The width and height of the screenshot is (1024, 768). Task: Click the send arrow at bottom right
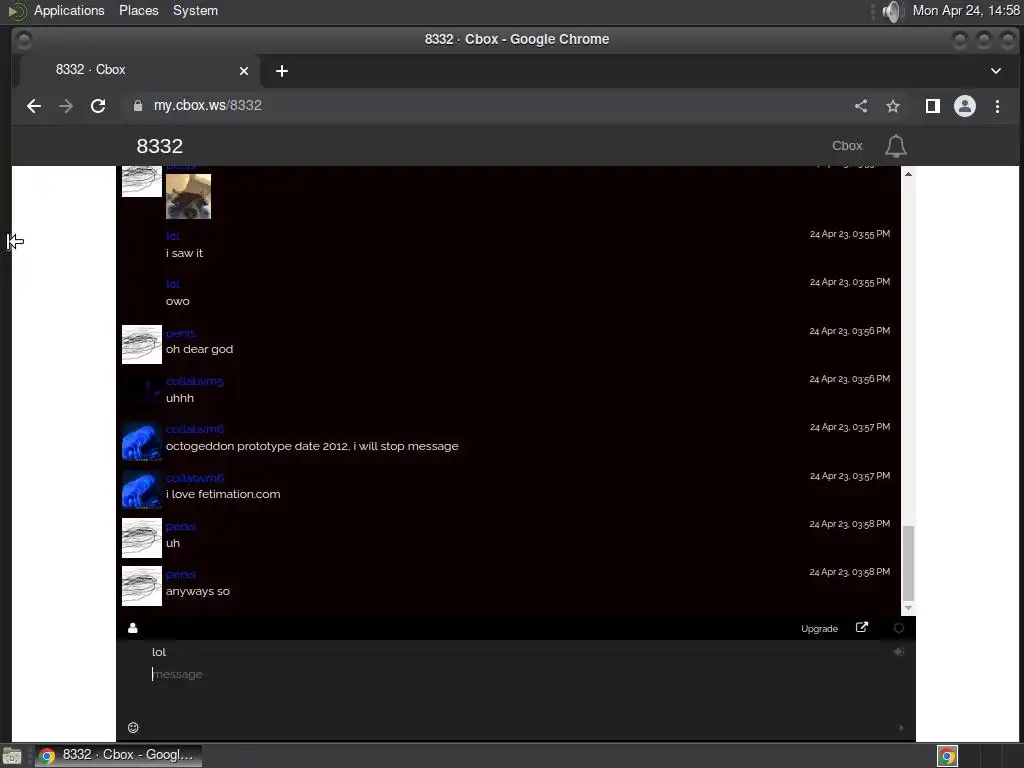pos(901,728)
